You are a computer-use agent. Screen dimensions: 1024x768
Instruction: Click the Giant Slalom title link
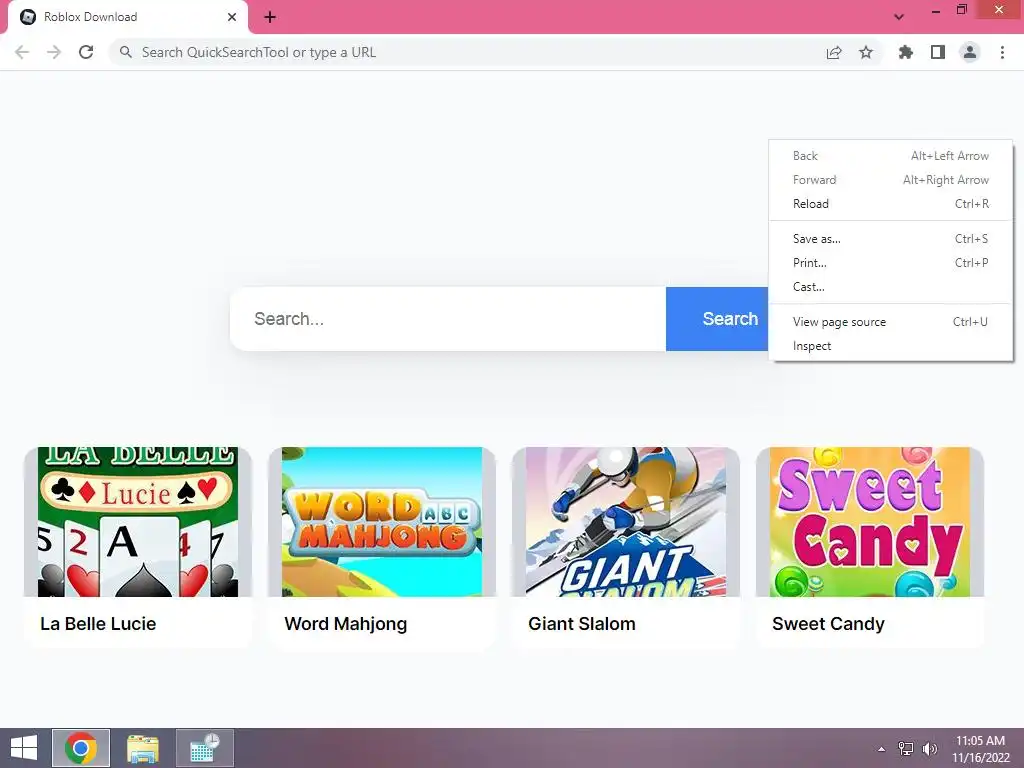(582, 624)
